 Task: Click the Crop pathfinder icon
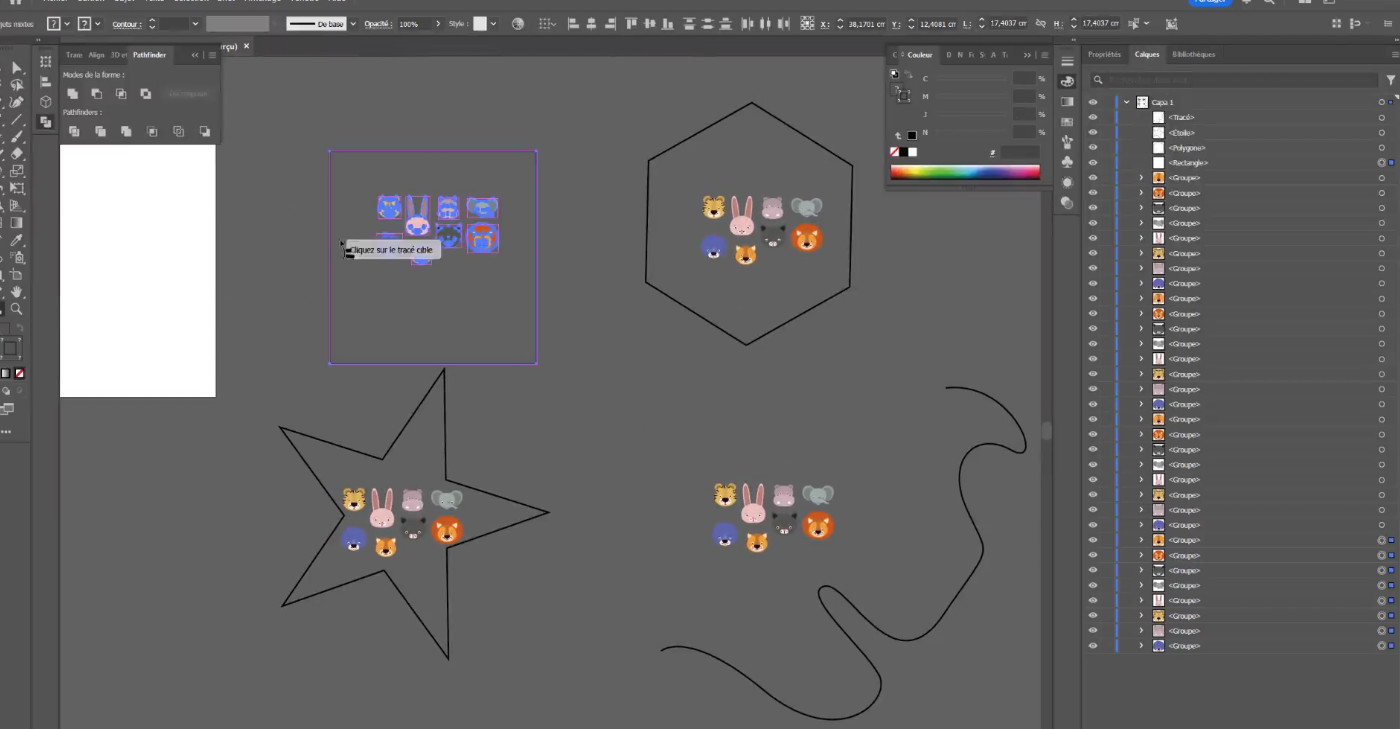(152, 131)
